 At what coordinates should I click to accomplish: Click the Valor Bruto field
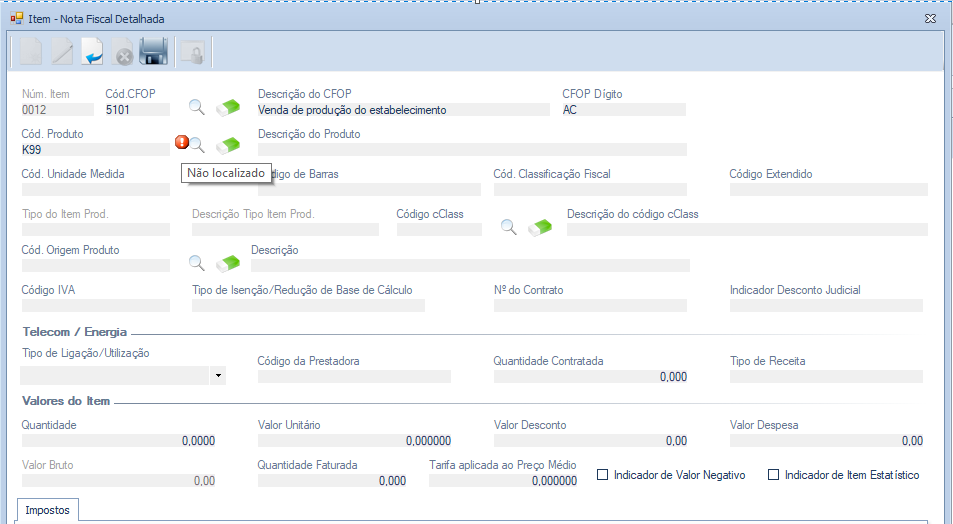[119, 481]
